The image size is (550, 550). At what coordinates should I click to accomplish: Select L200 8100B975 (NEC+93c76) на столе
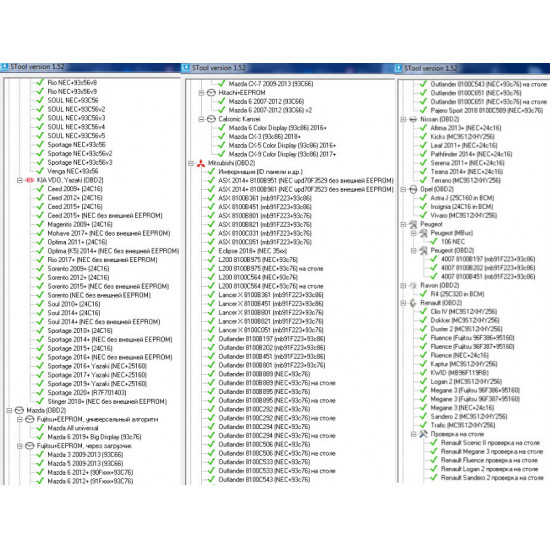tap(271, 269)
